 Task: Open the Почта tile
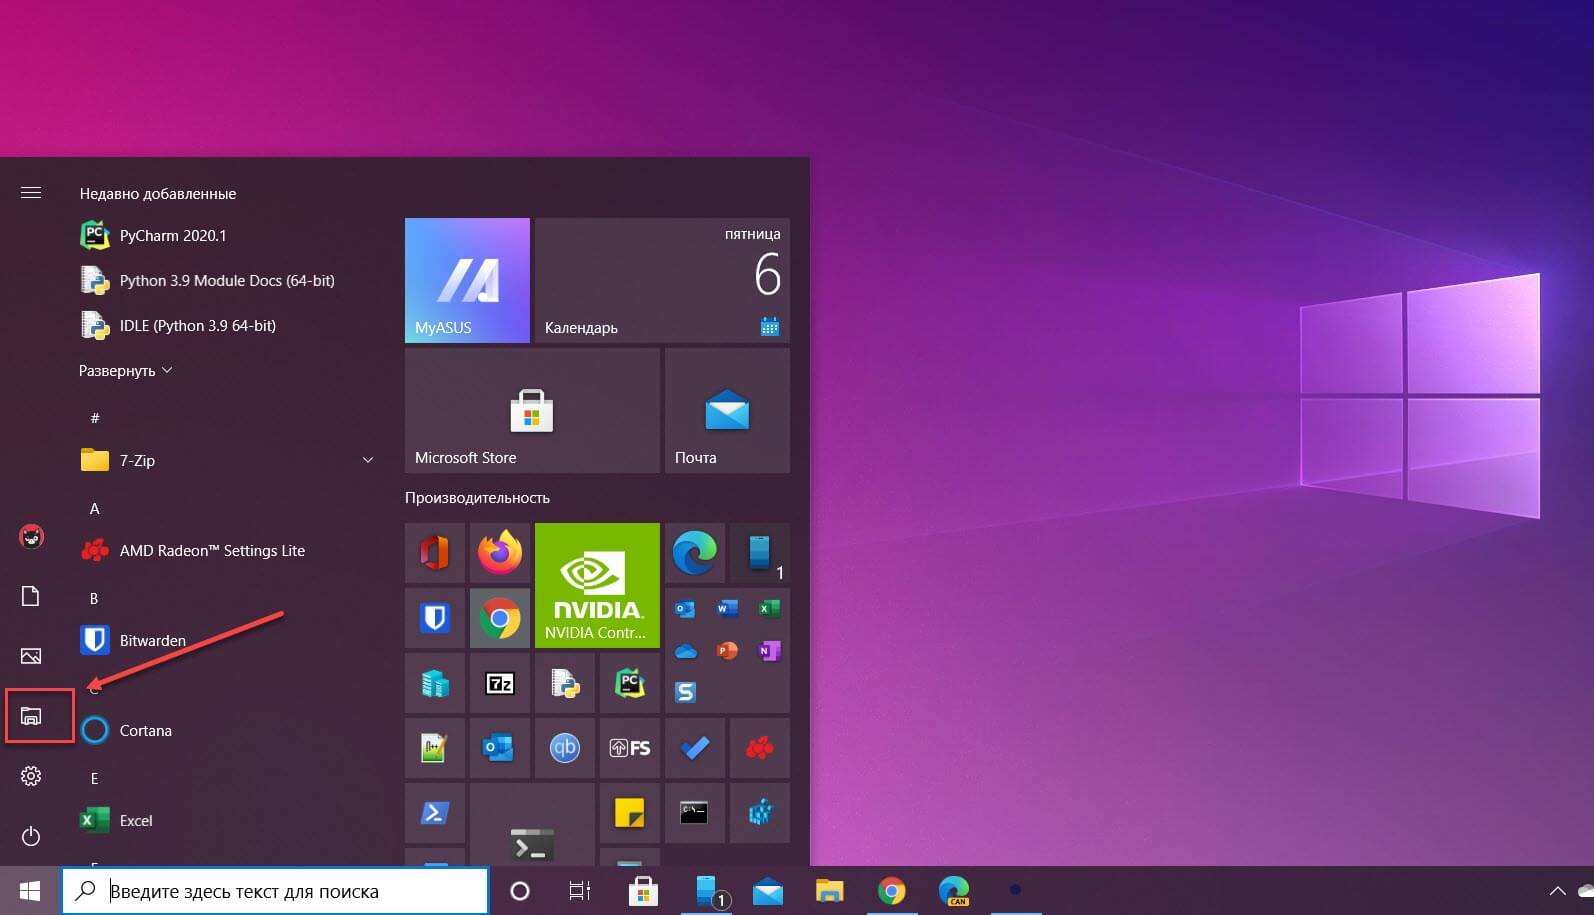click(x=727, y=410)
